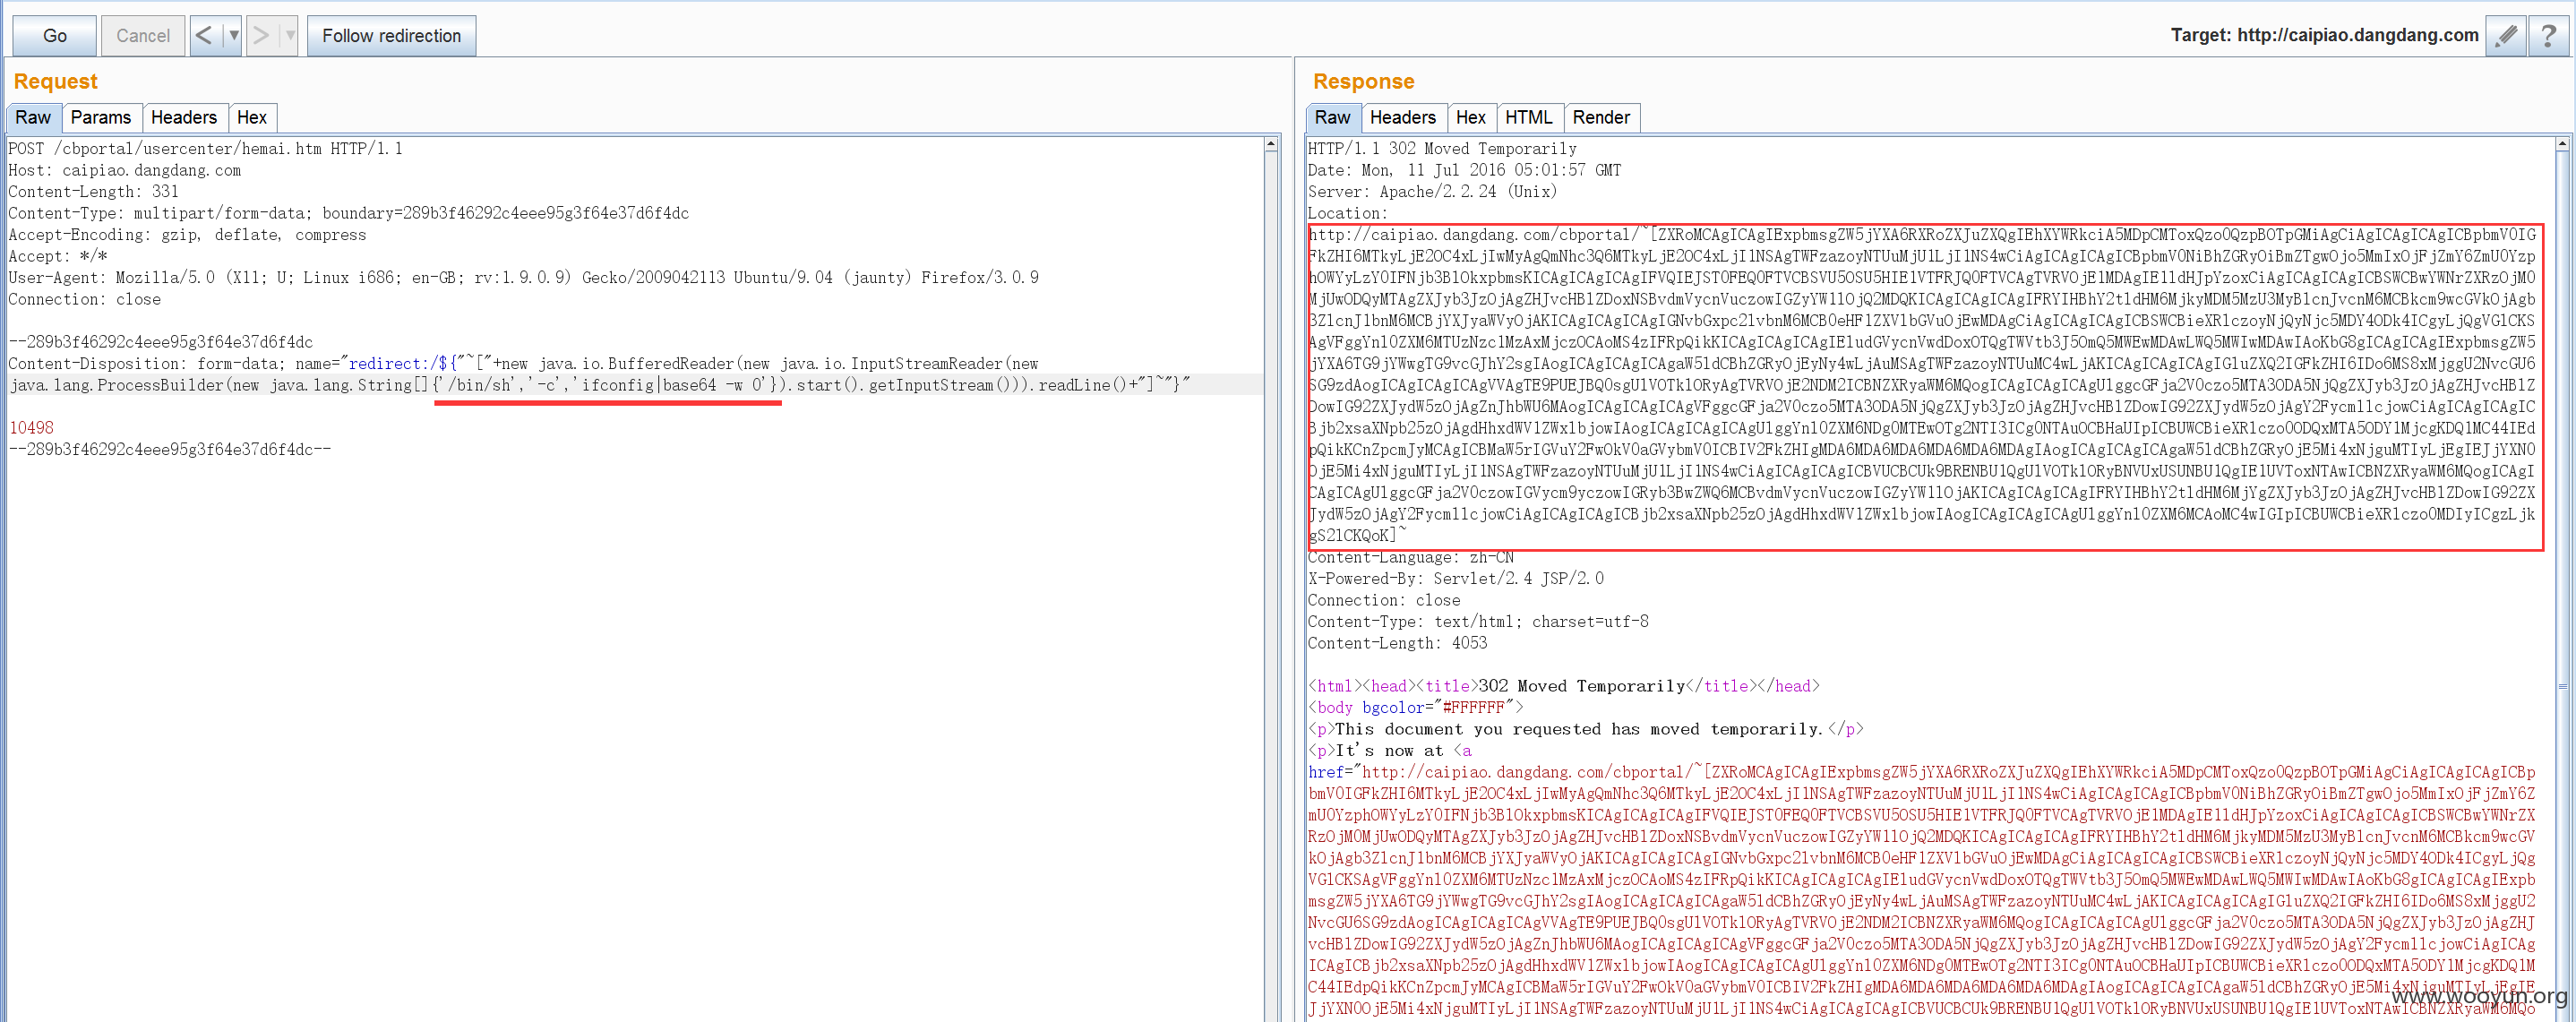Click the POST request line text
The height and width of the screenshot is (1022, 2576).
[x=205, y=149]
